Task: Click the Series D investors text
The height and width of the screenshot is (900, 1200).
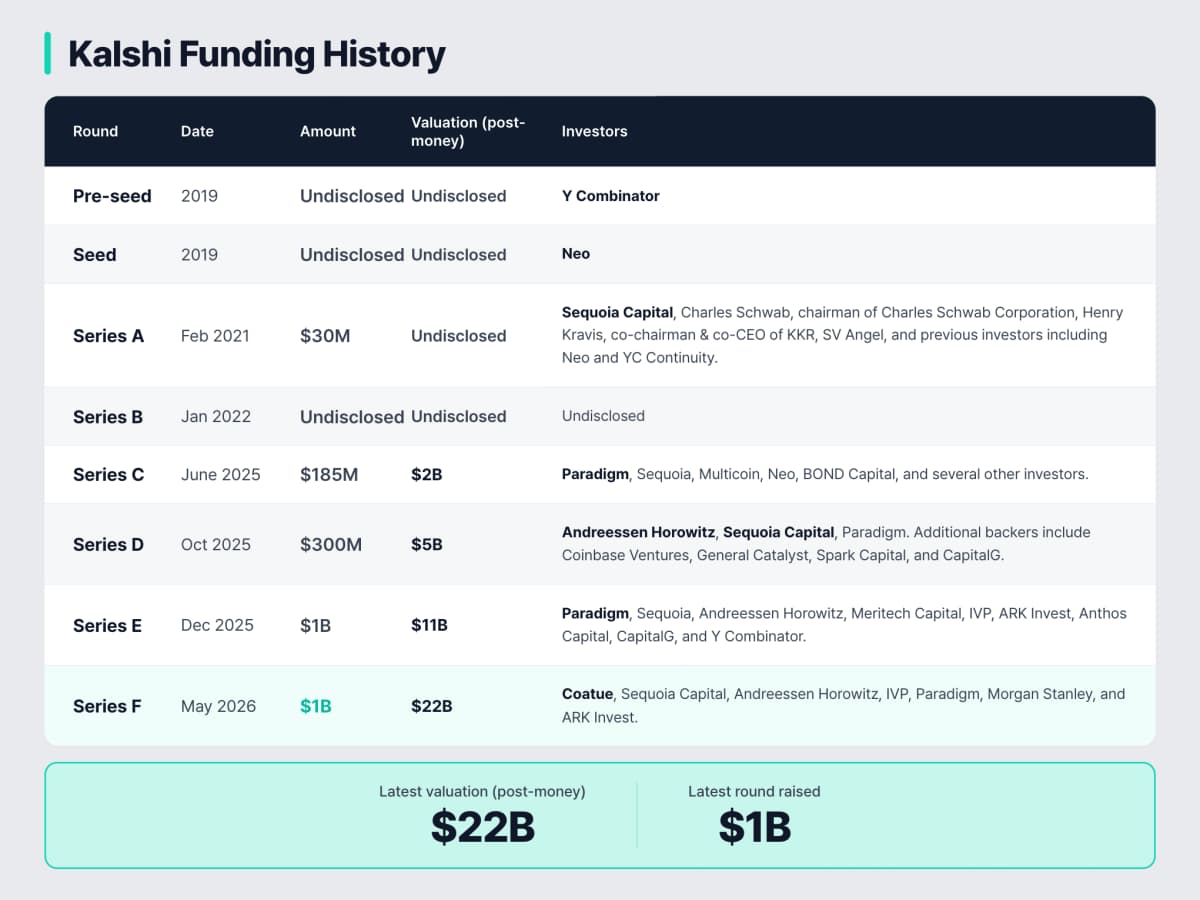Action: [826, 544]
